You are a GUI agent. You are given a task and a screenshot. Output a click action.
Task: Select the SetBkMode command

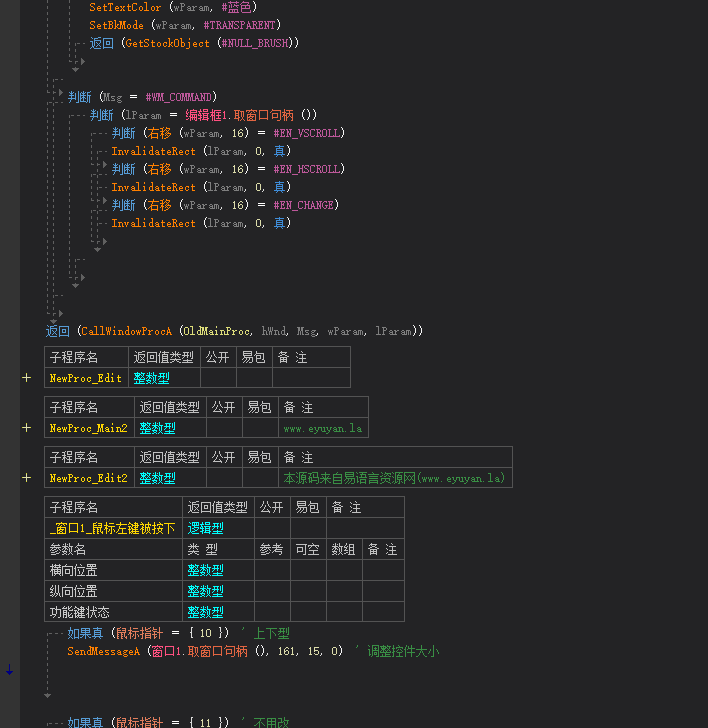tap(116, 25)
